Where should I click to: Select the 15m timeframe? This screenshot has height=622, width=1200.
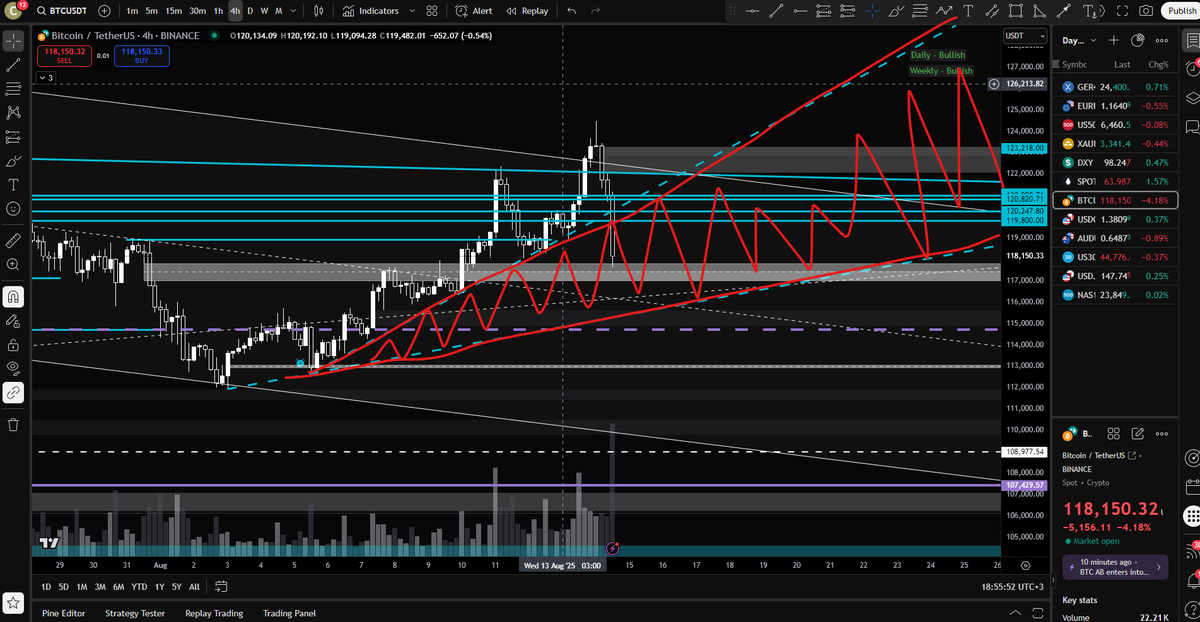pos(173,11)
